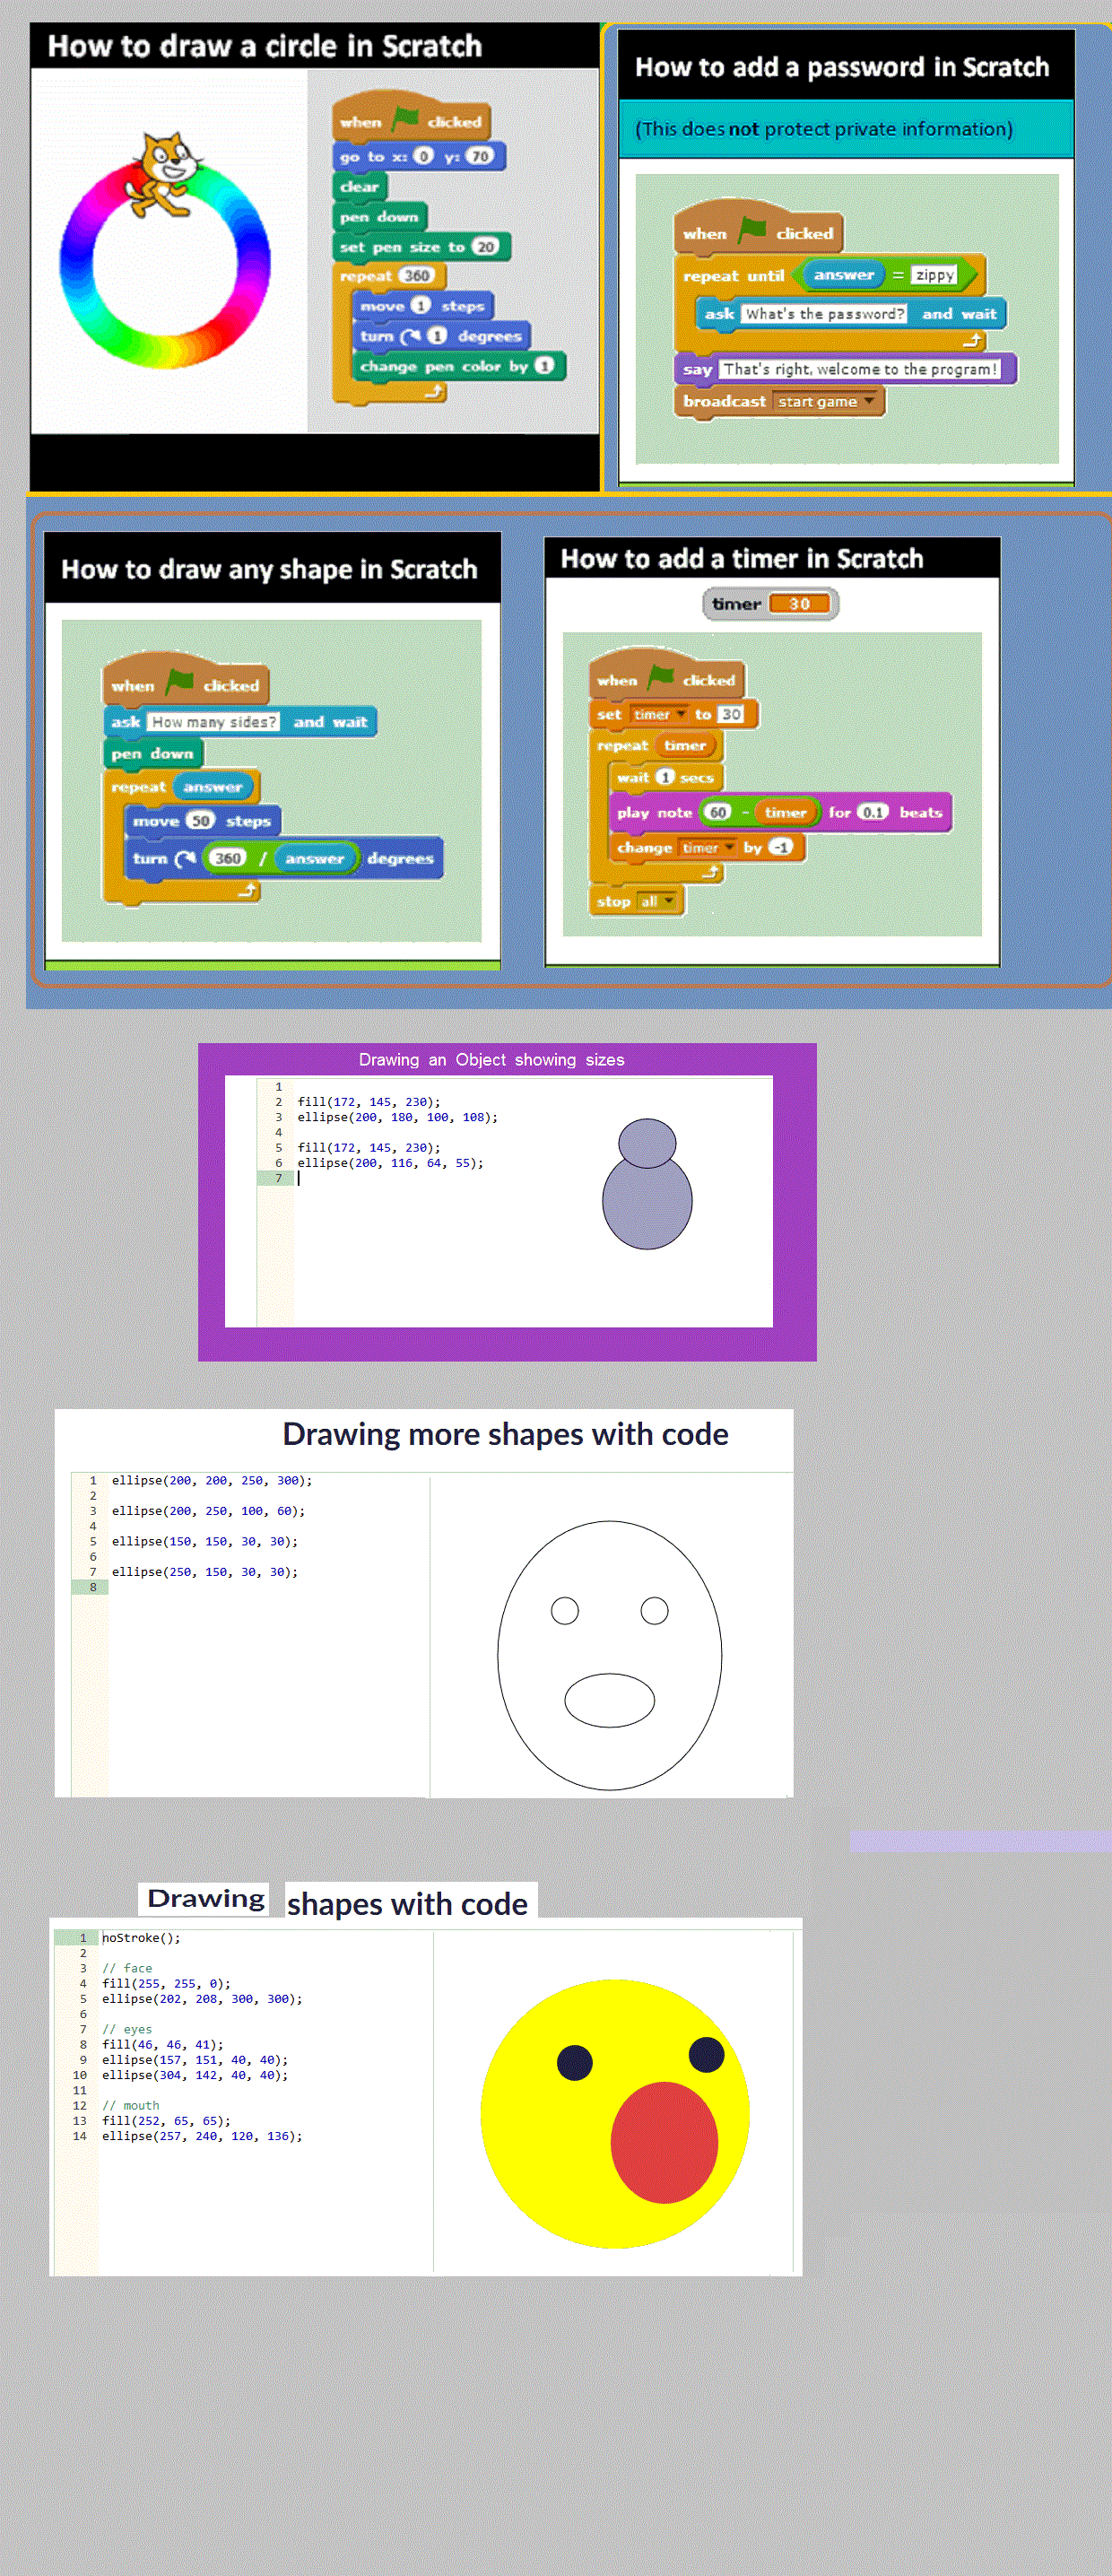1112x2576 pixels.
Task: Click the 'timer' reporter in the 'play note' block
Action: click(786, 812)
